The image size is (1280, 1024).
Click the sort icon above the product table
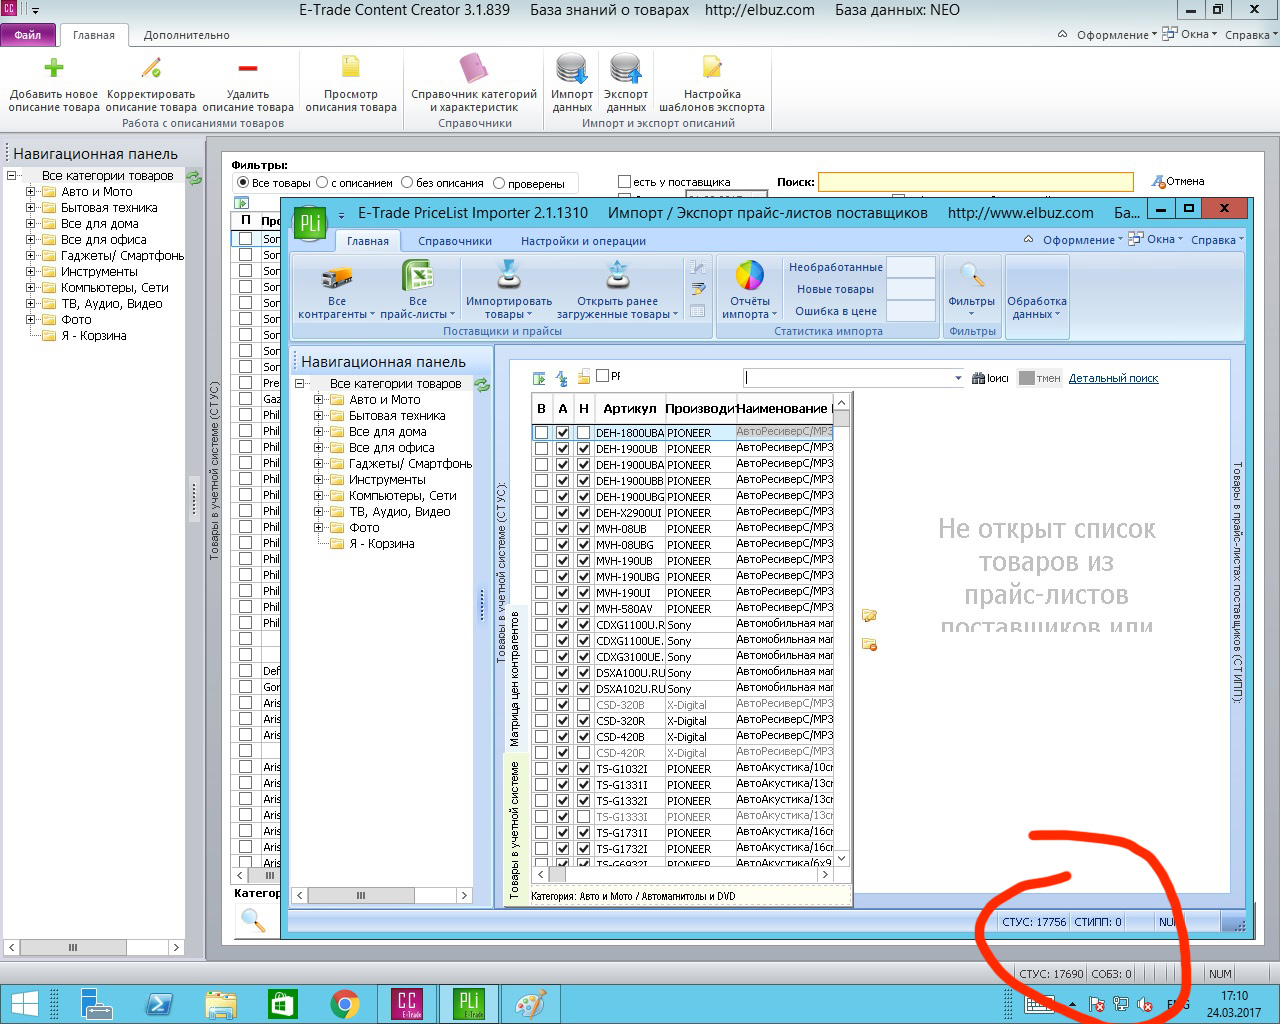click(562, 378)
